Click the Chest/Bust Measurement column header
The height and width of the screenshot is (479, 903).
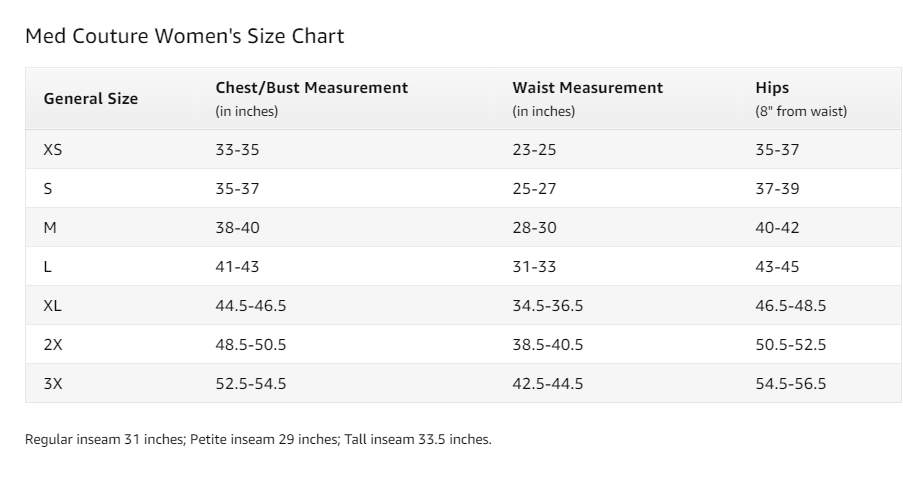tap(311, 88)
